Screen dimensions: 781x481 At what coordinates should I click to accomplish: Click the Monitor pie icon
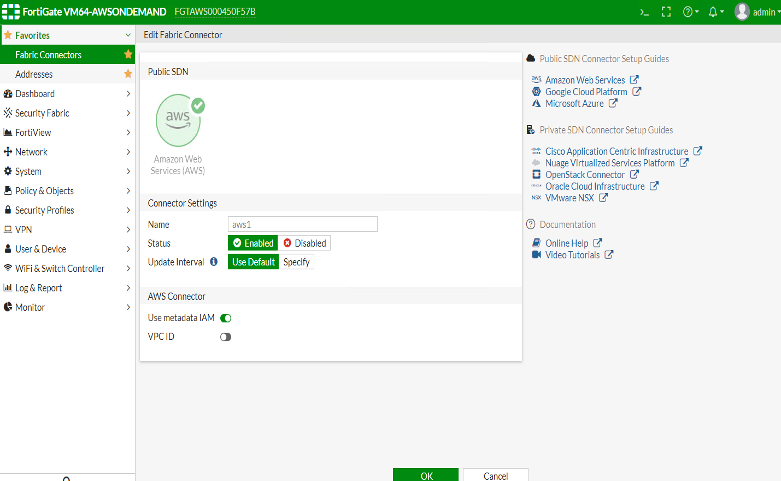coord(7,307)
